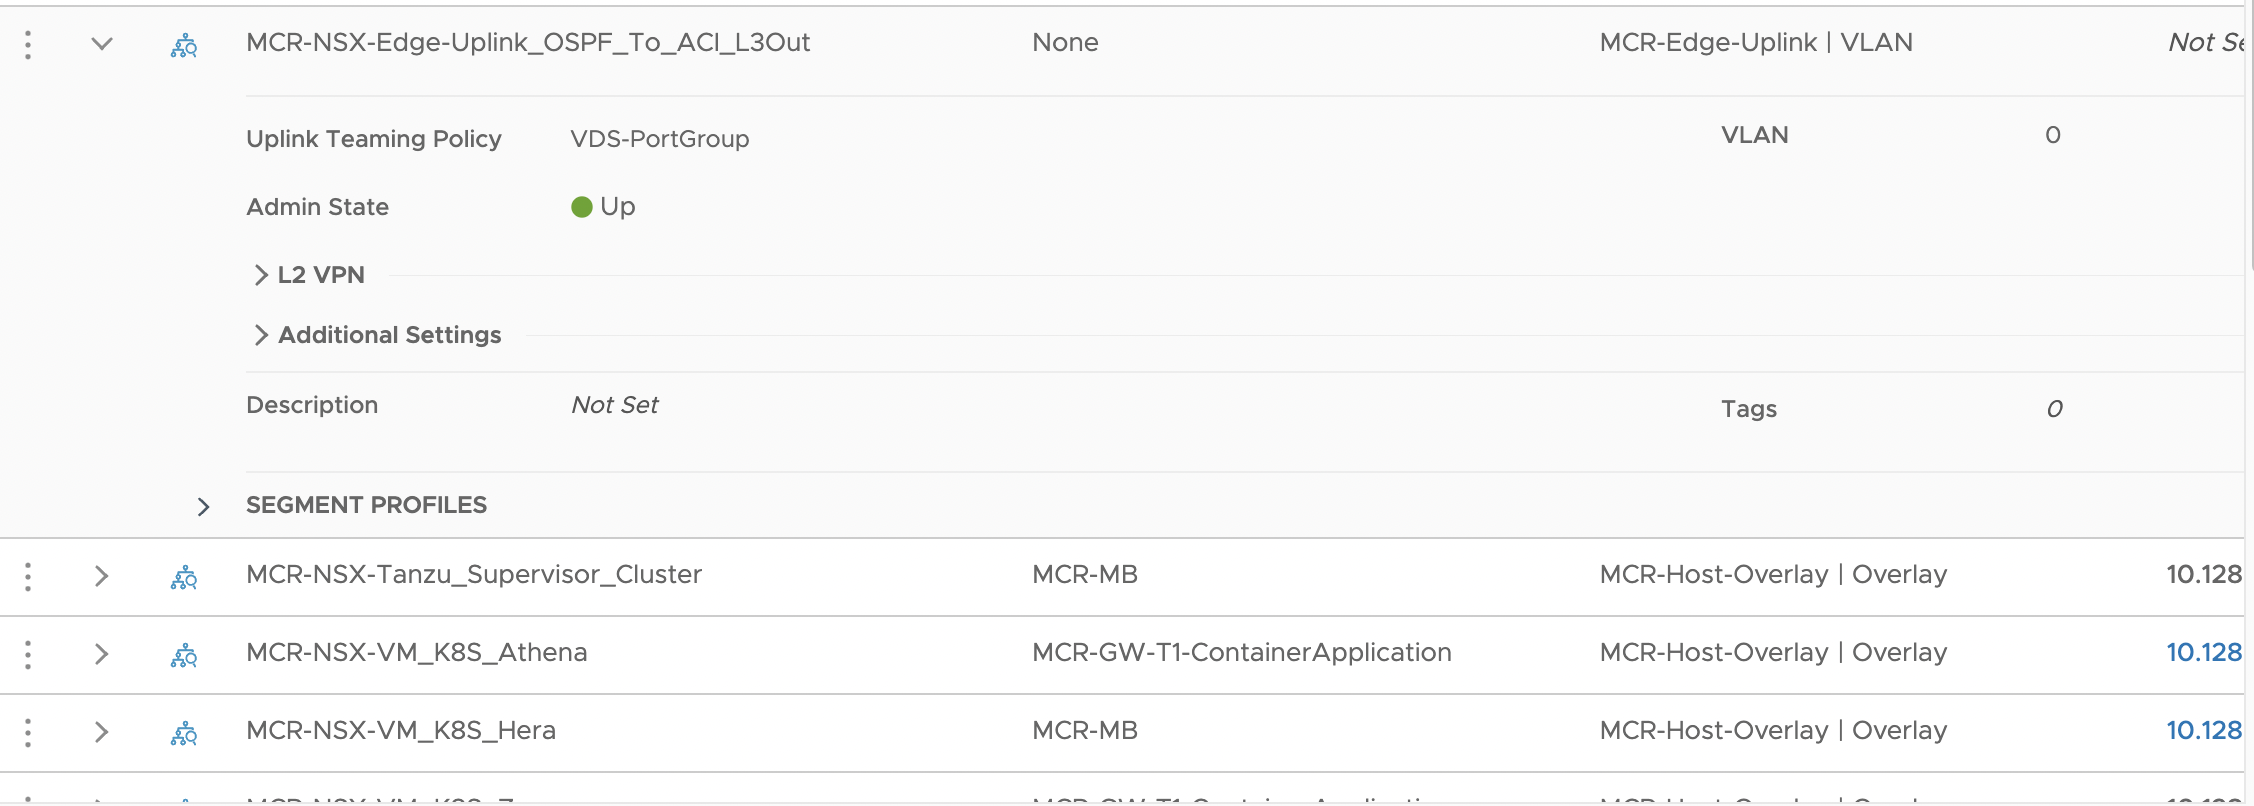Viewport: 2254px width, 806px height.
Task: Open actions menu for VM_K8S_Athena row
Action: [28, 654]
